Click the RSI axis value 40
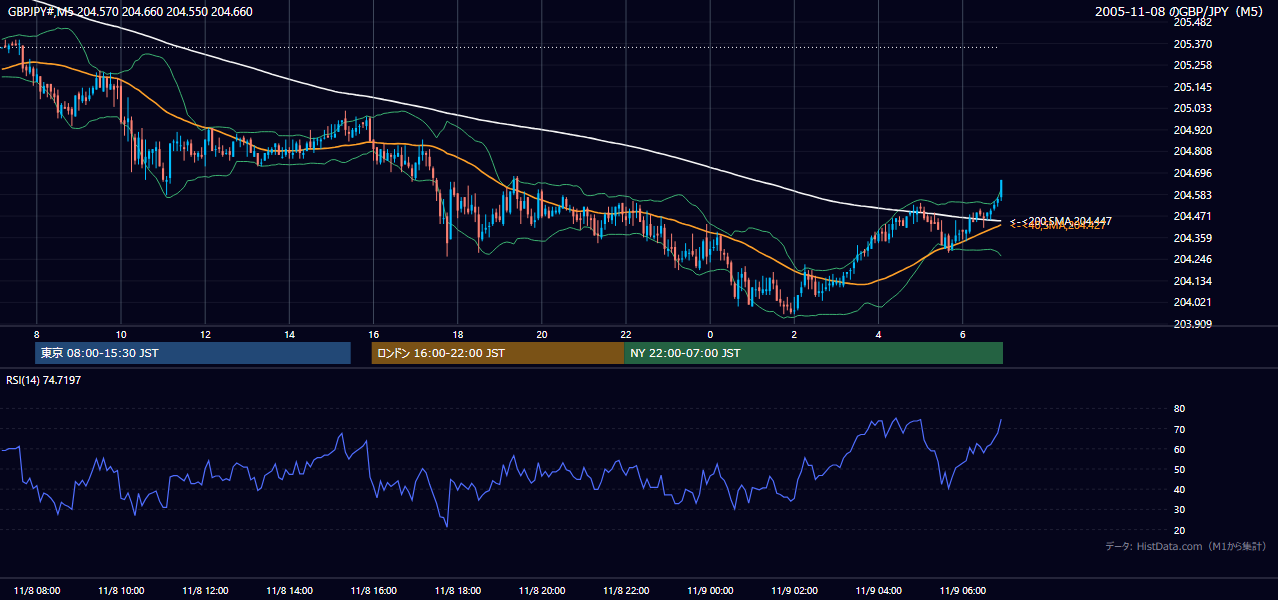Image resolution: width=1278 pixels, height=600 pixels. [1179, 489]
